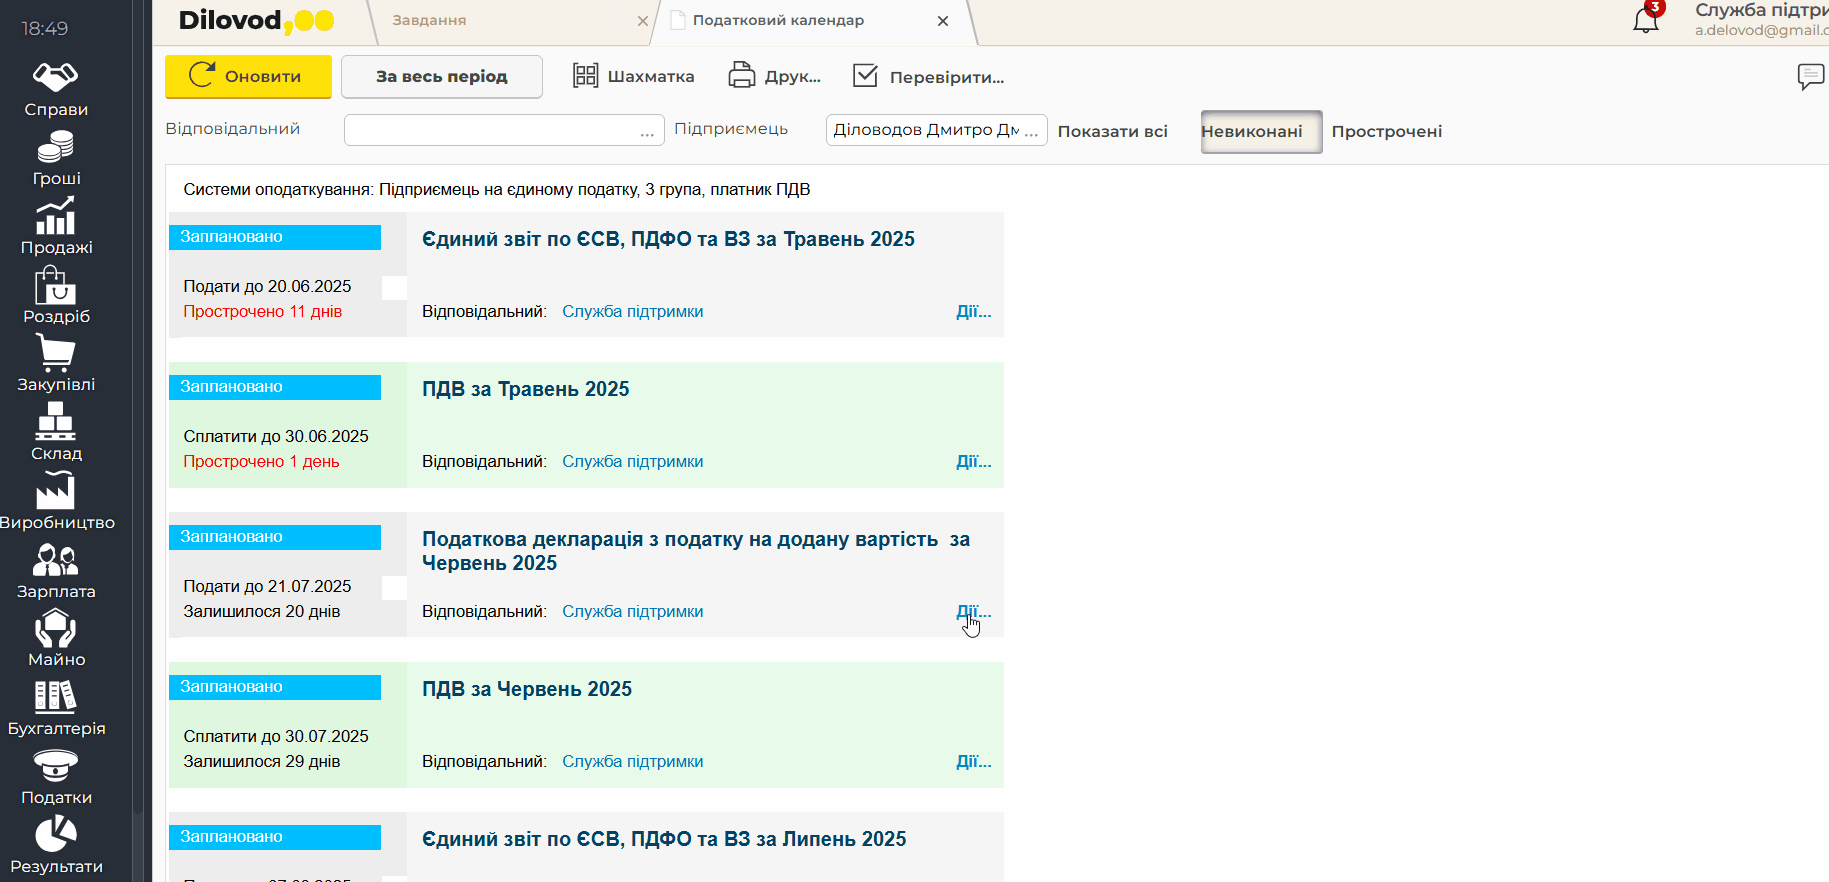The width and height of the screenshot is (1829, 882).
Task: Click the Відповідальний input field
Action: point(490,130)
